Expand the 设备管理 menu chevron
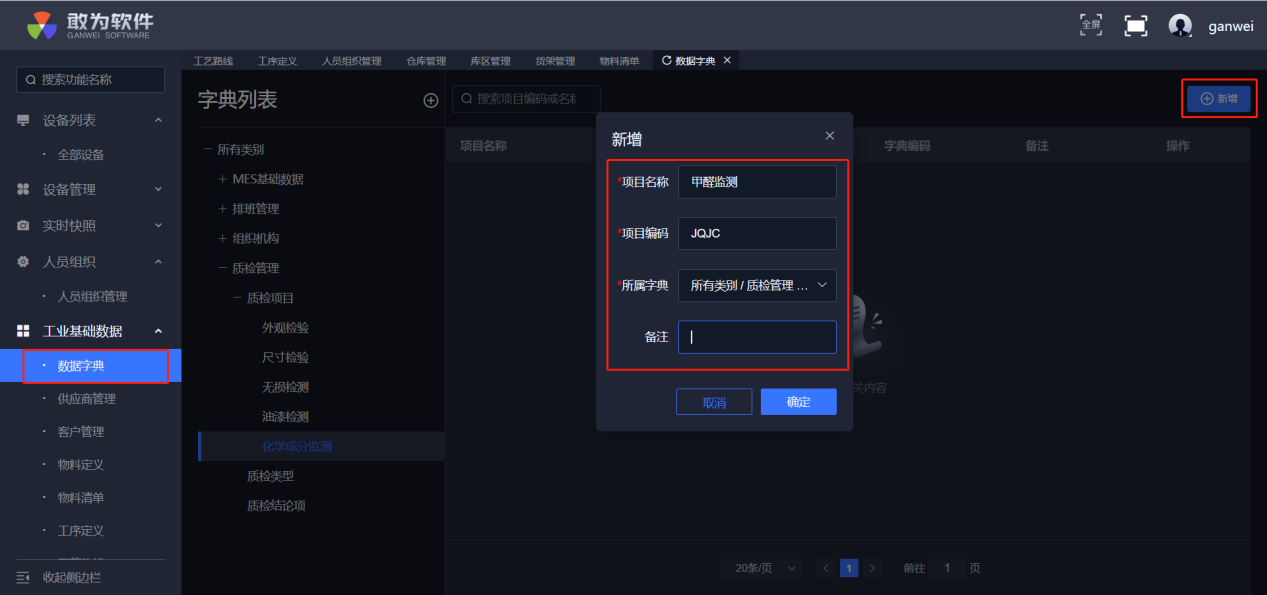 click(158, 189)
